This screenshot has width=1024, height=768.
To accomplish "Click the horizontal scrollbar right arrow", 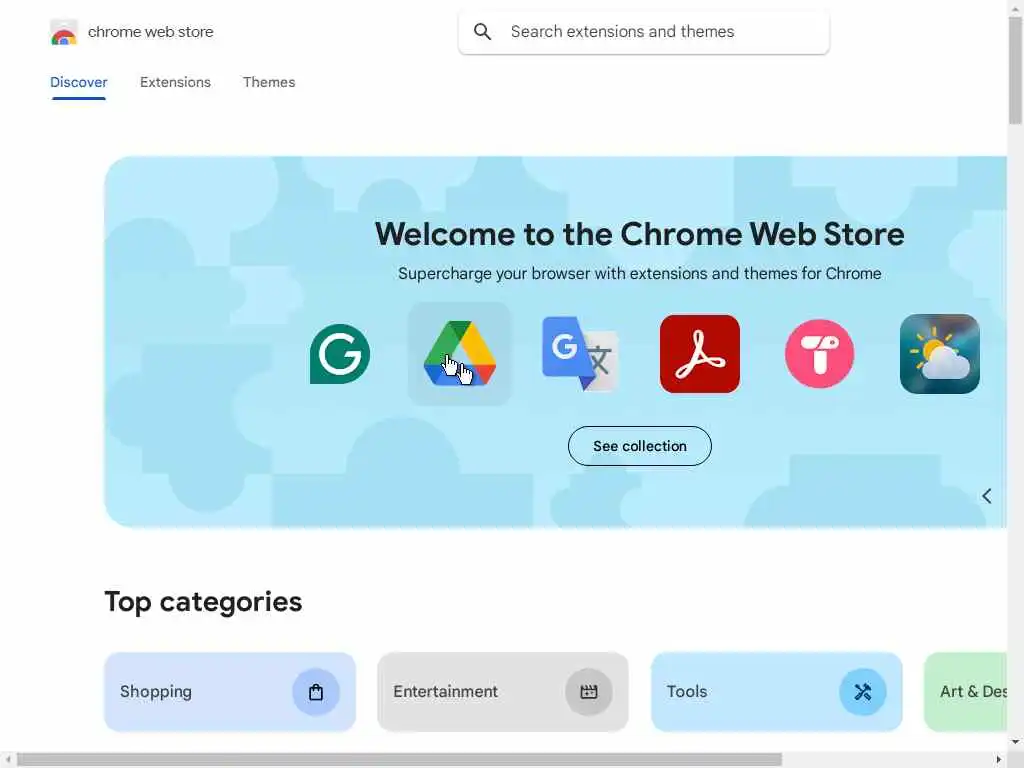I will click(x=999, y=760).
